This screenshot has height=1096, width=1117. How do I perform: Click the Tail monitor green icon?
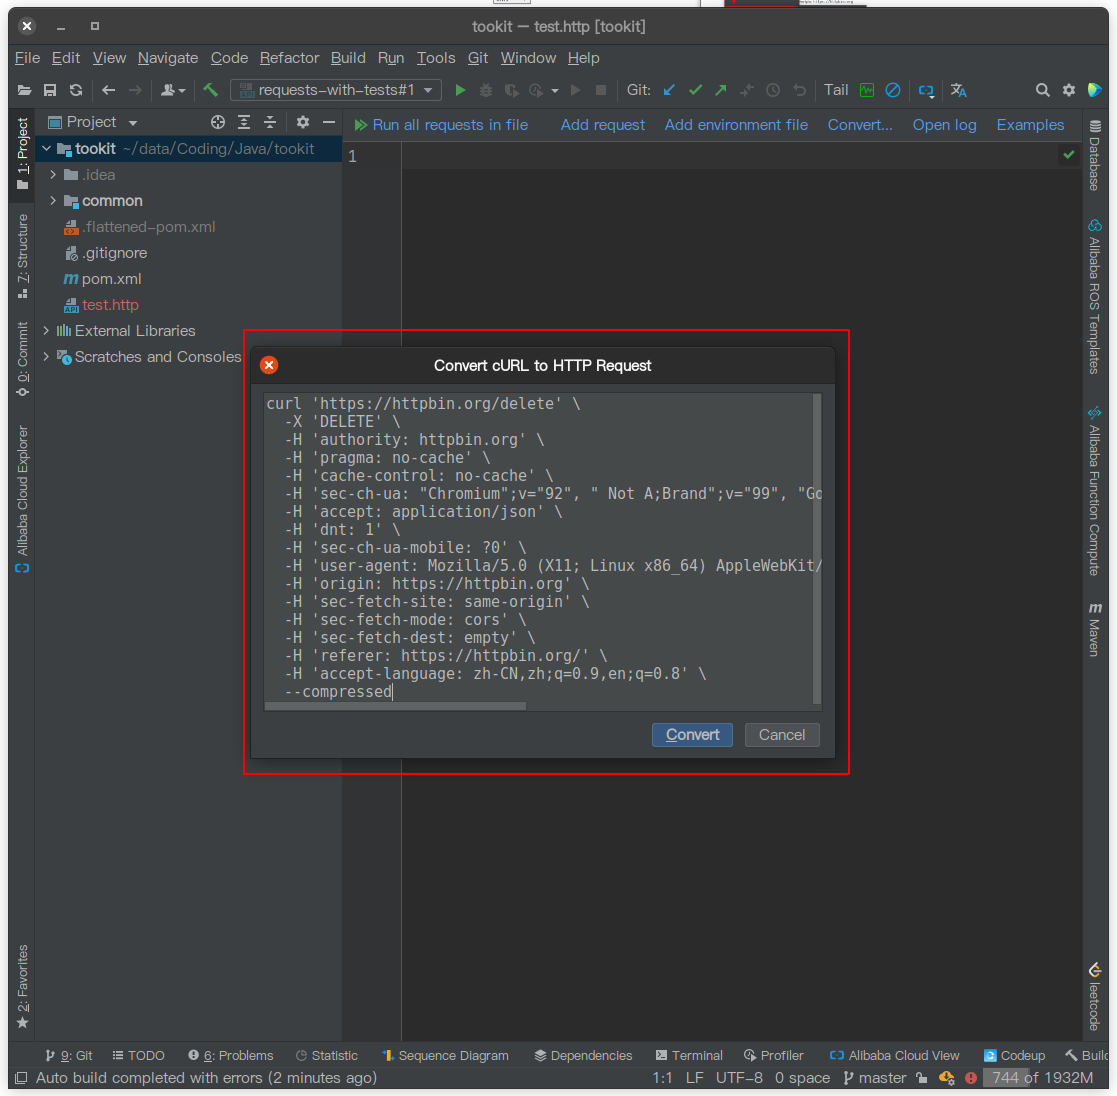tap(867, 90)
